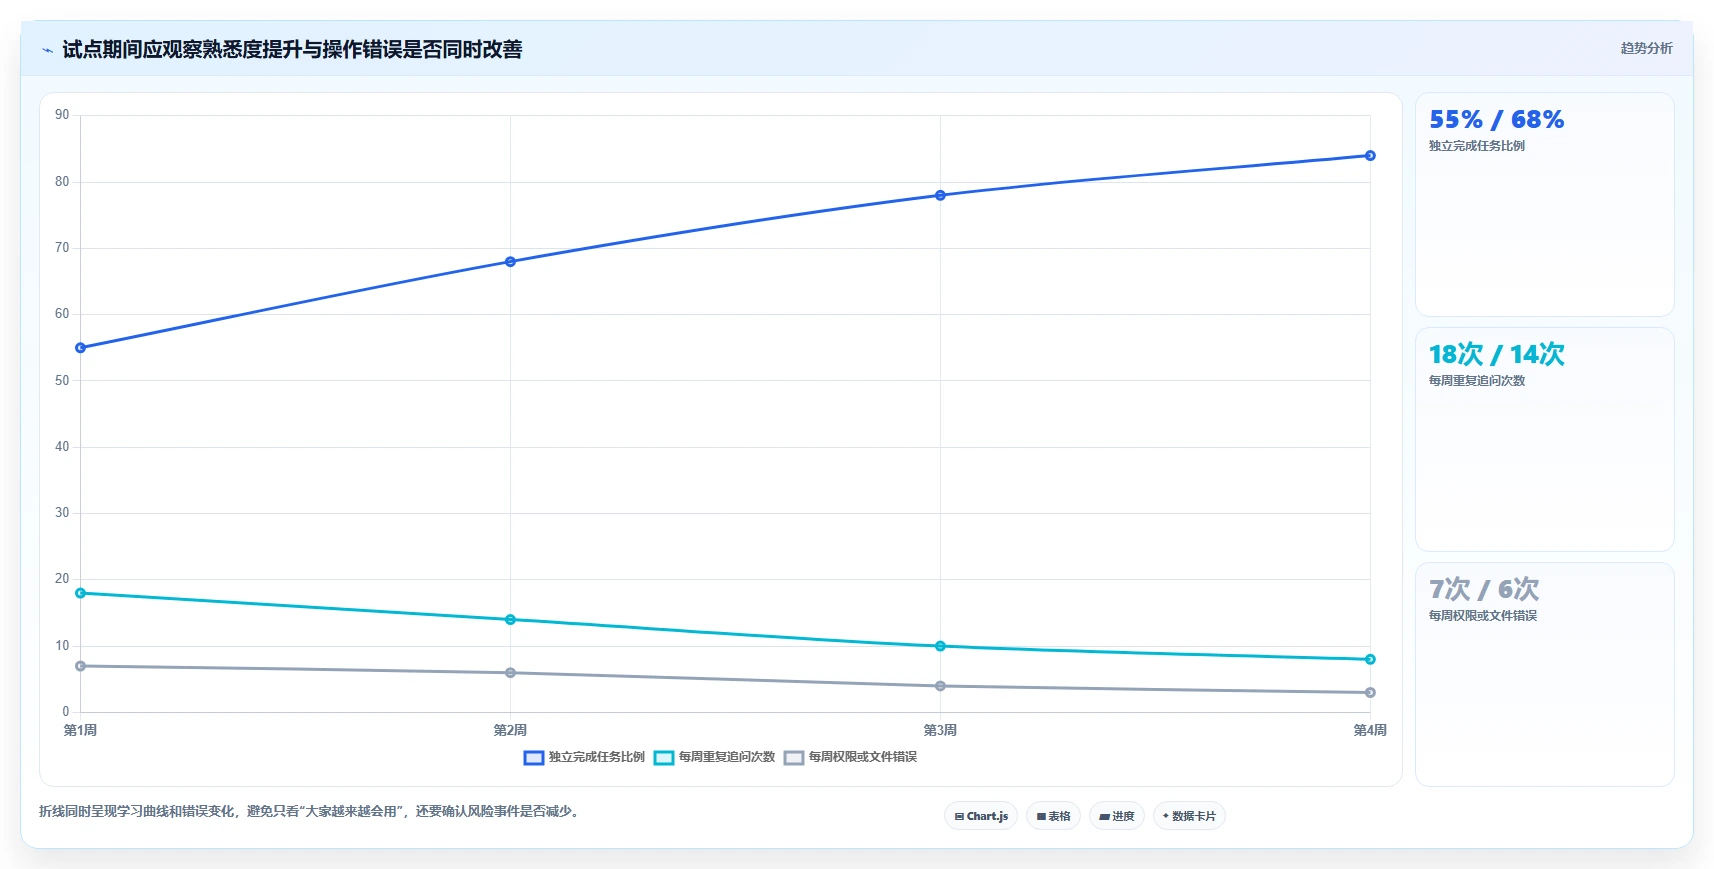Screen dimensions: 1714x869
Task: Click the 每周权限或文件错误 legend label
Action: (863, 757)
